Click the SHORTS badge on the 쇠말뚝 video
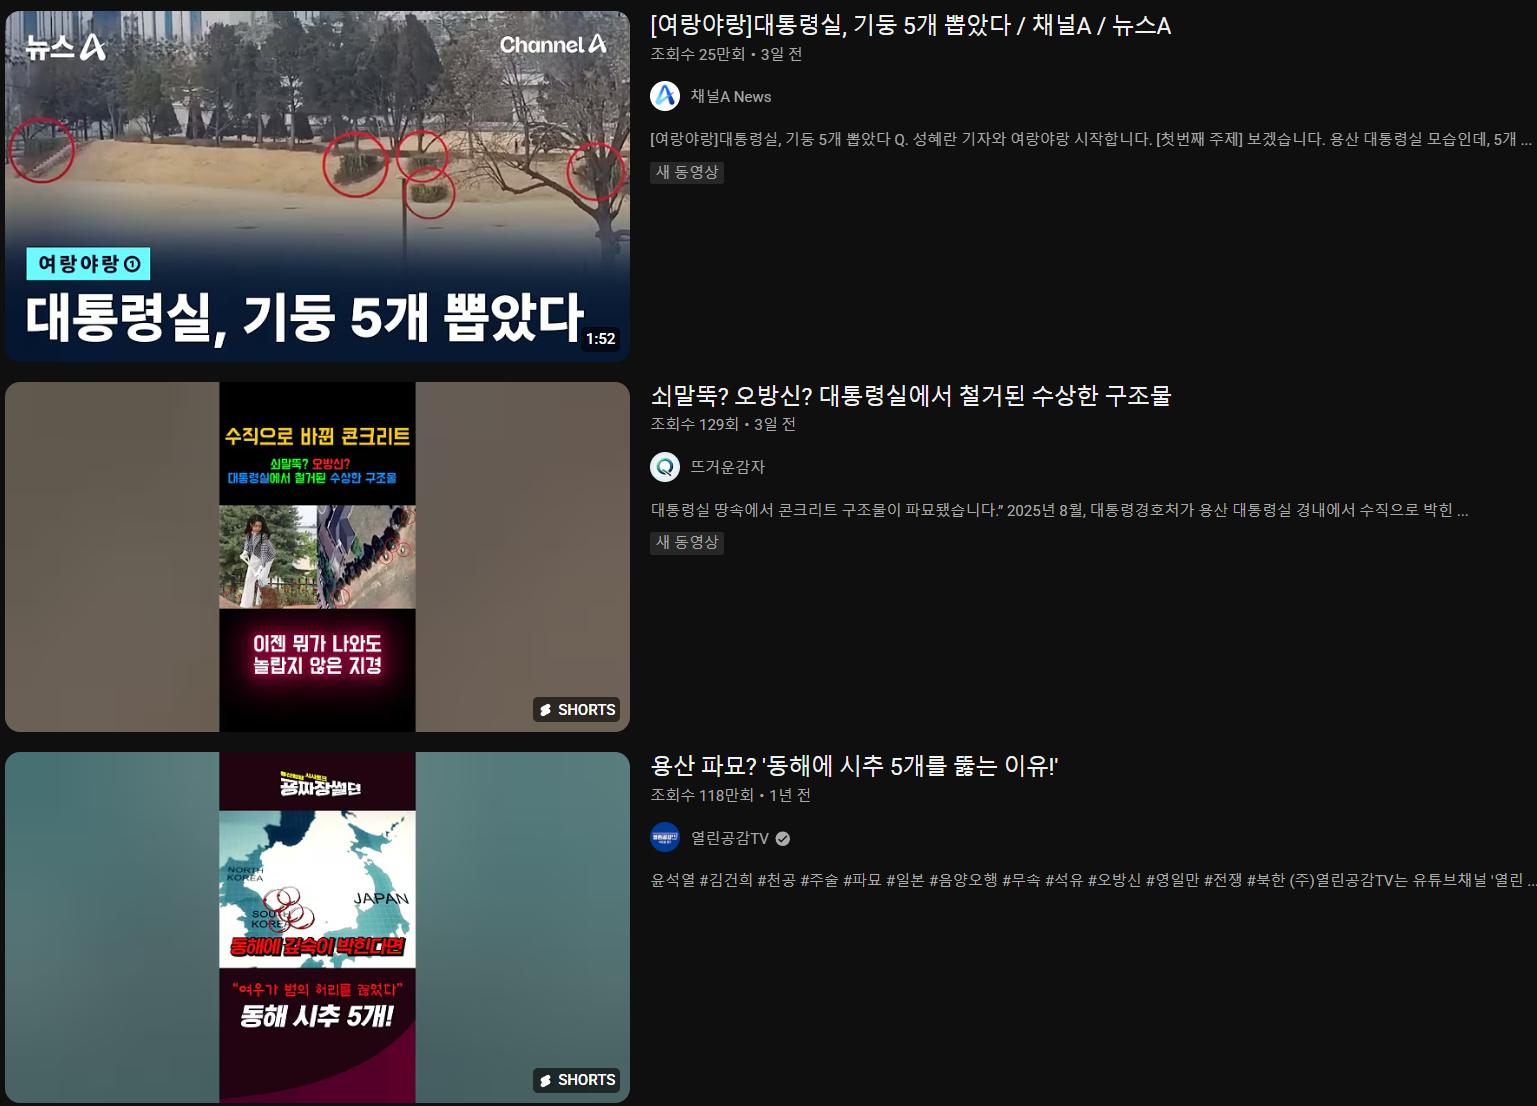 click(x=576, y=709)
